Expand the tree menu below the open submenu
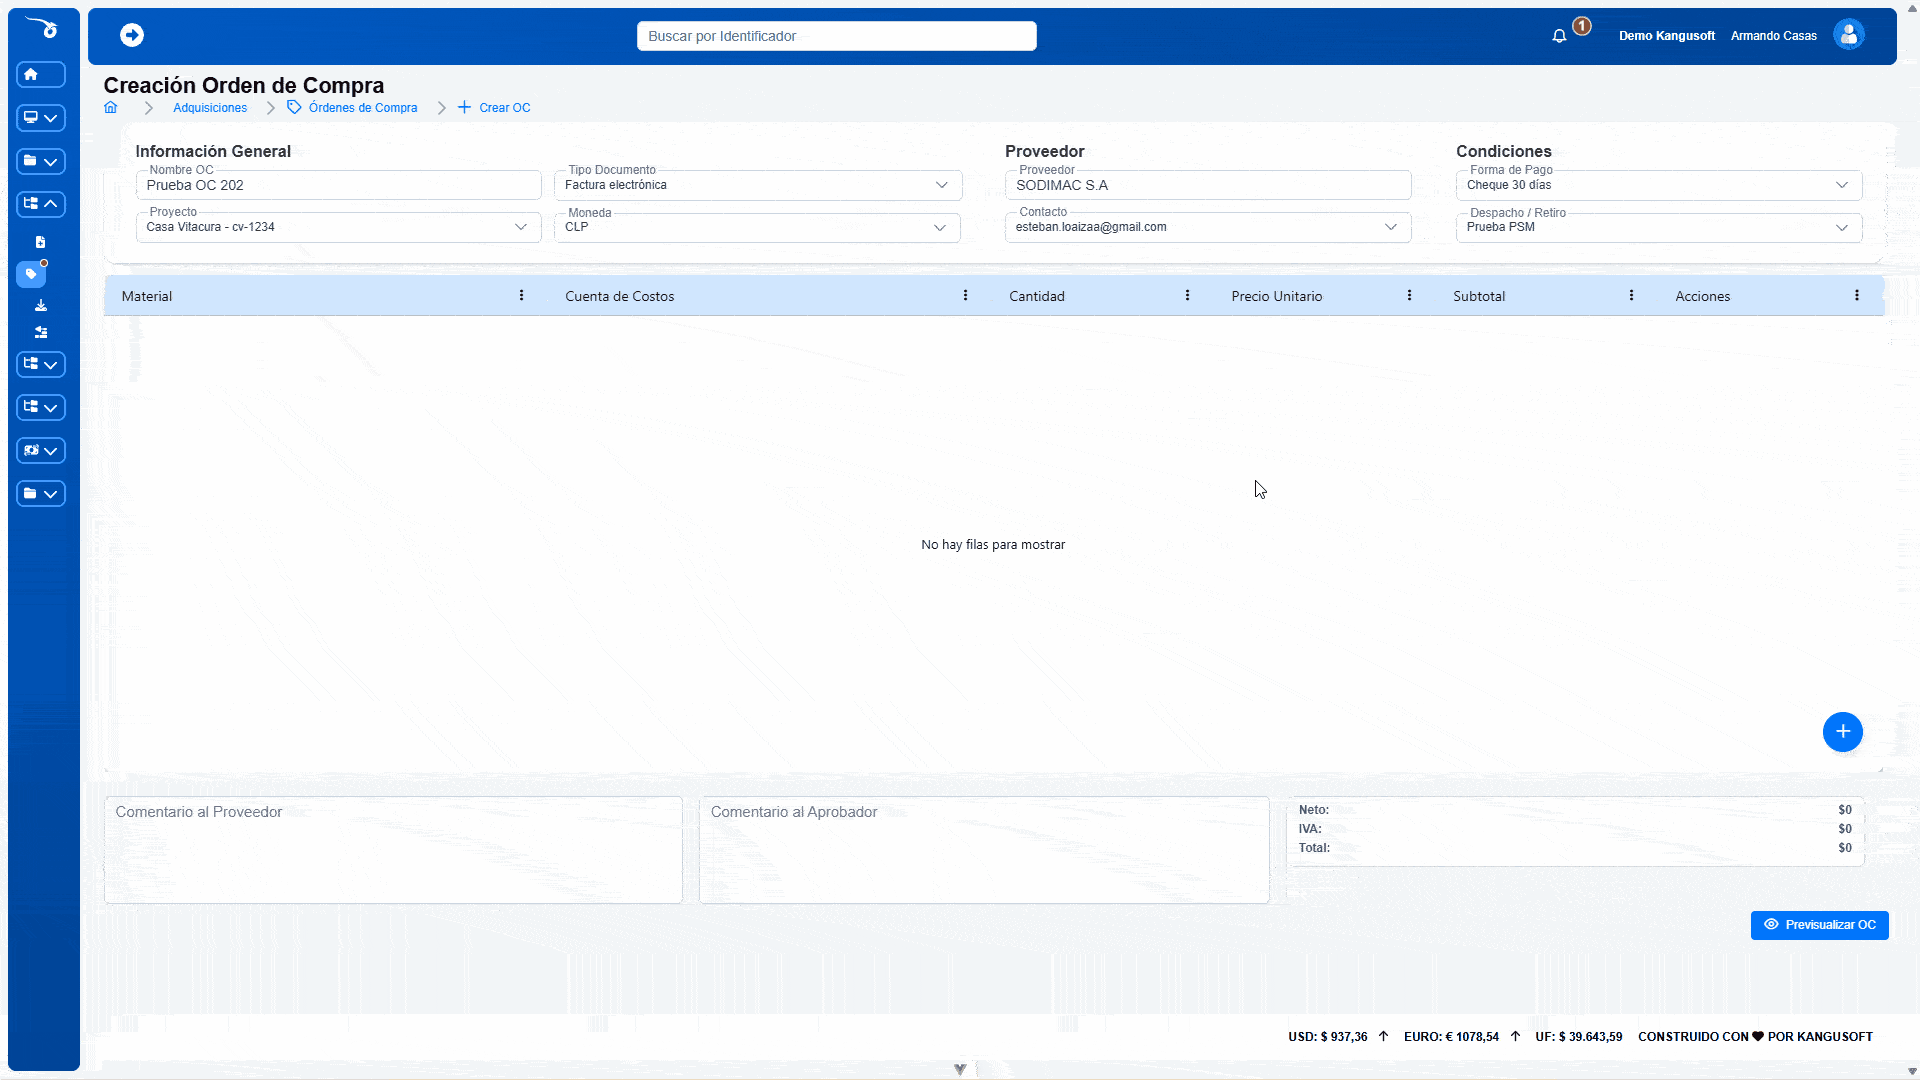The height and width of the screenshot is (1080, 1920). (x=41, y=365)
